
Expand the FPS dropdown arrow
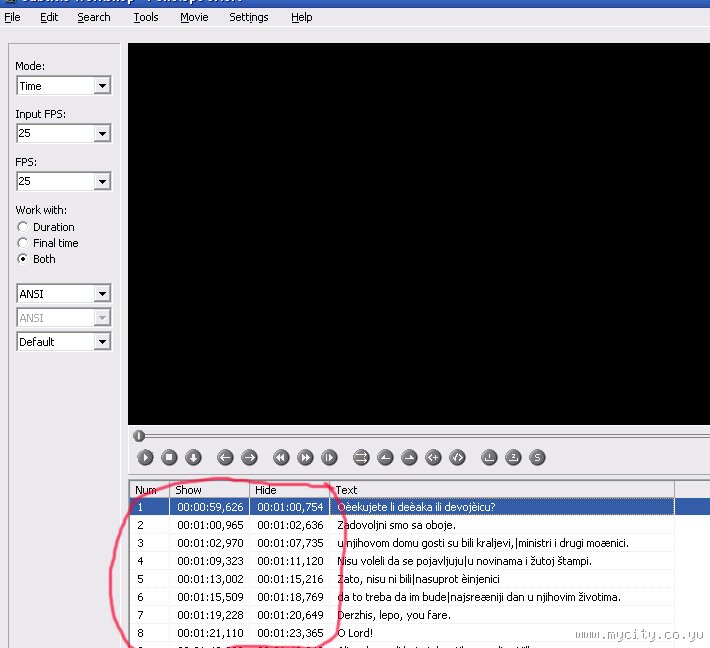102,181
